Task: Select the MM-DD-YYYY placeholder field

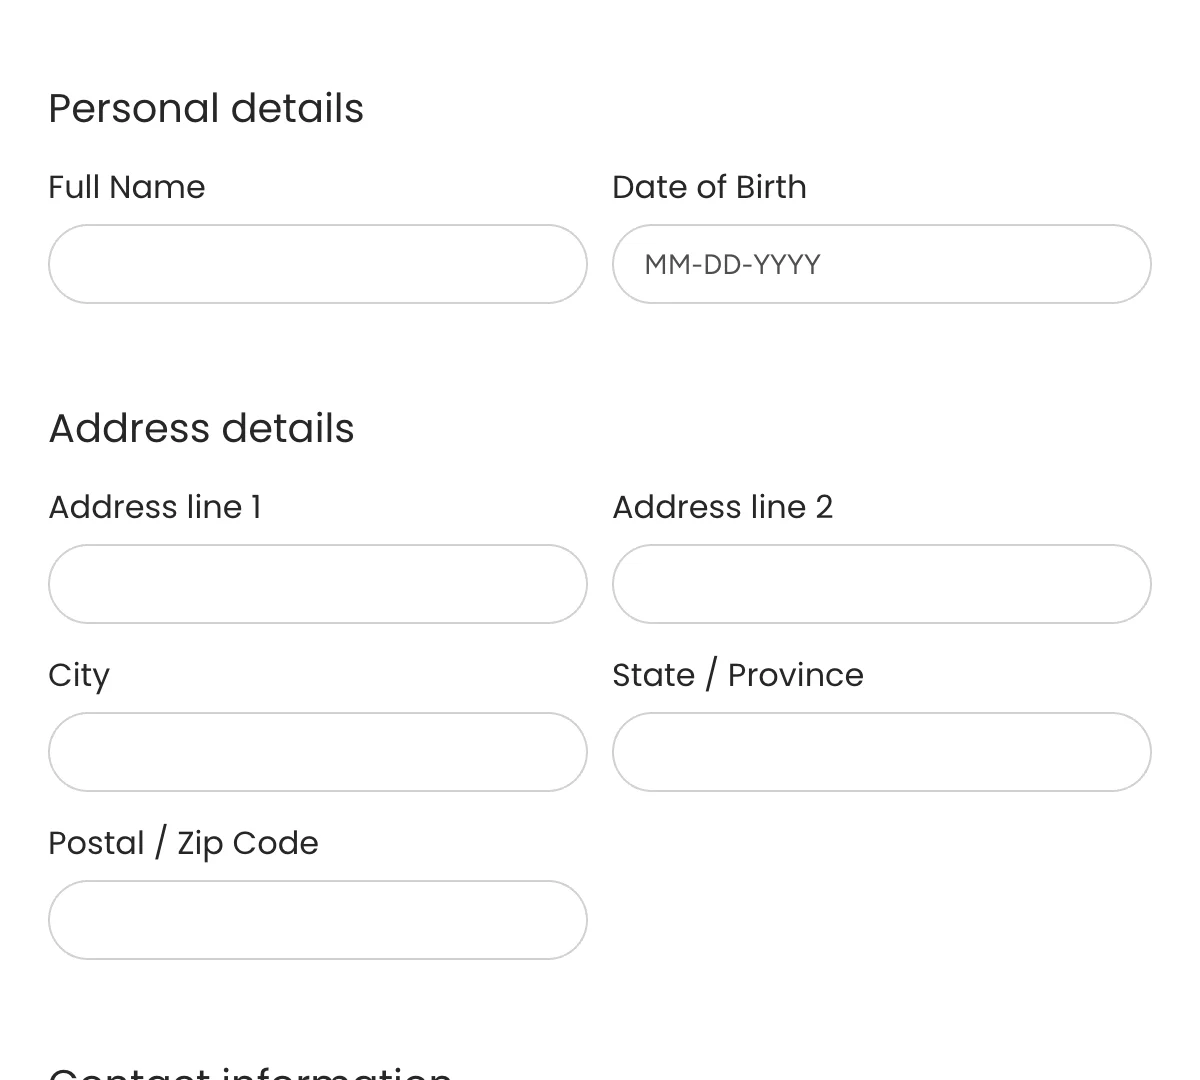Action: coord(881,264)
